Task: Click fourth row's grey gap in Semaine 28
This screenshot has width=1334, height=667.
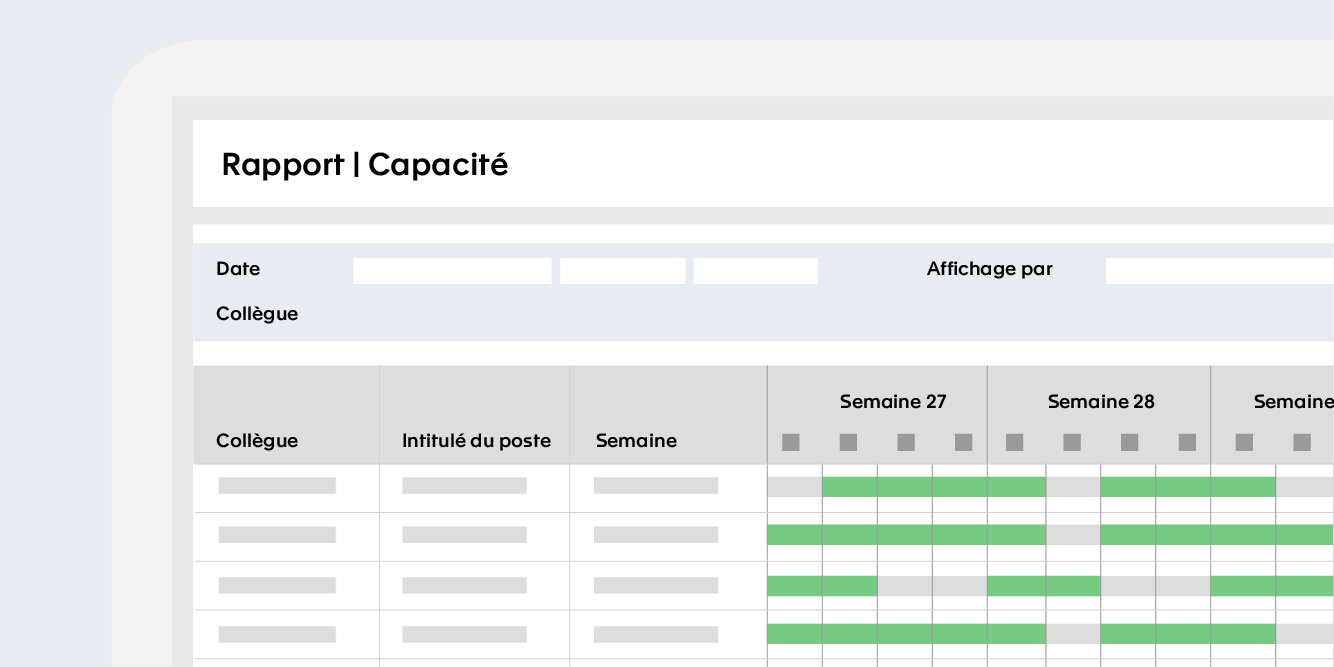Action: click(x=1073, y=634)
